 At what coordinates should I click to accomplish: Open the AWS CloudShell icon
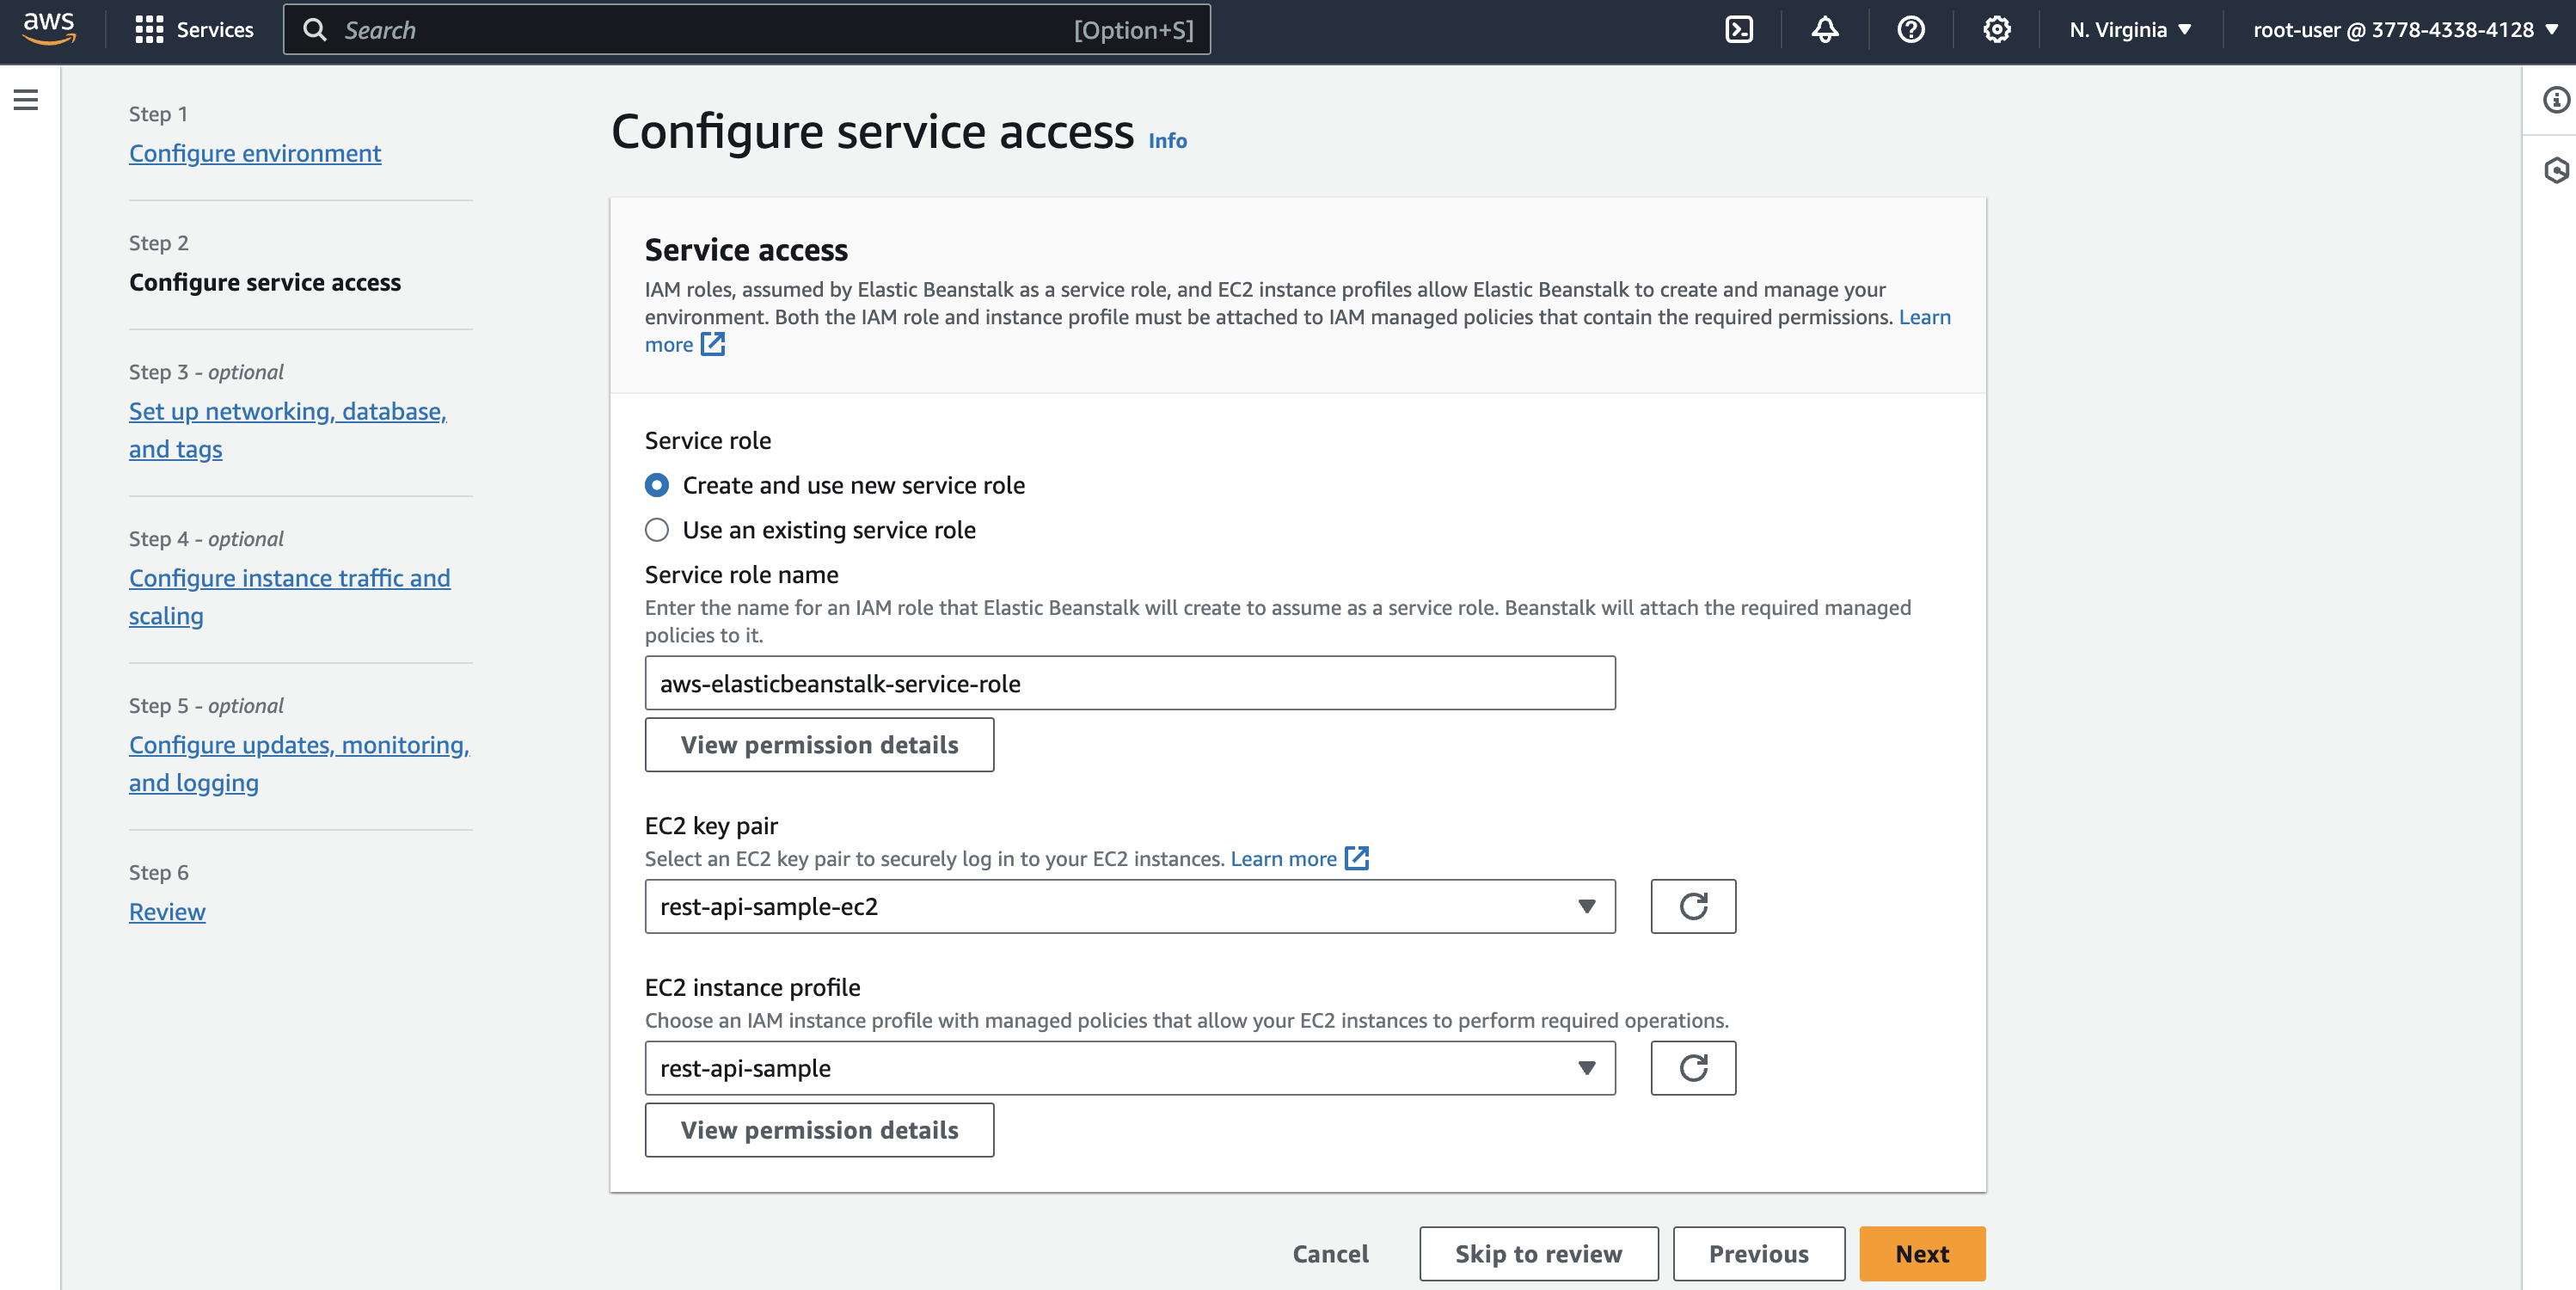(x=1739, y=30)
